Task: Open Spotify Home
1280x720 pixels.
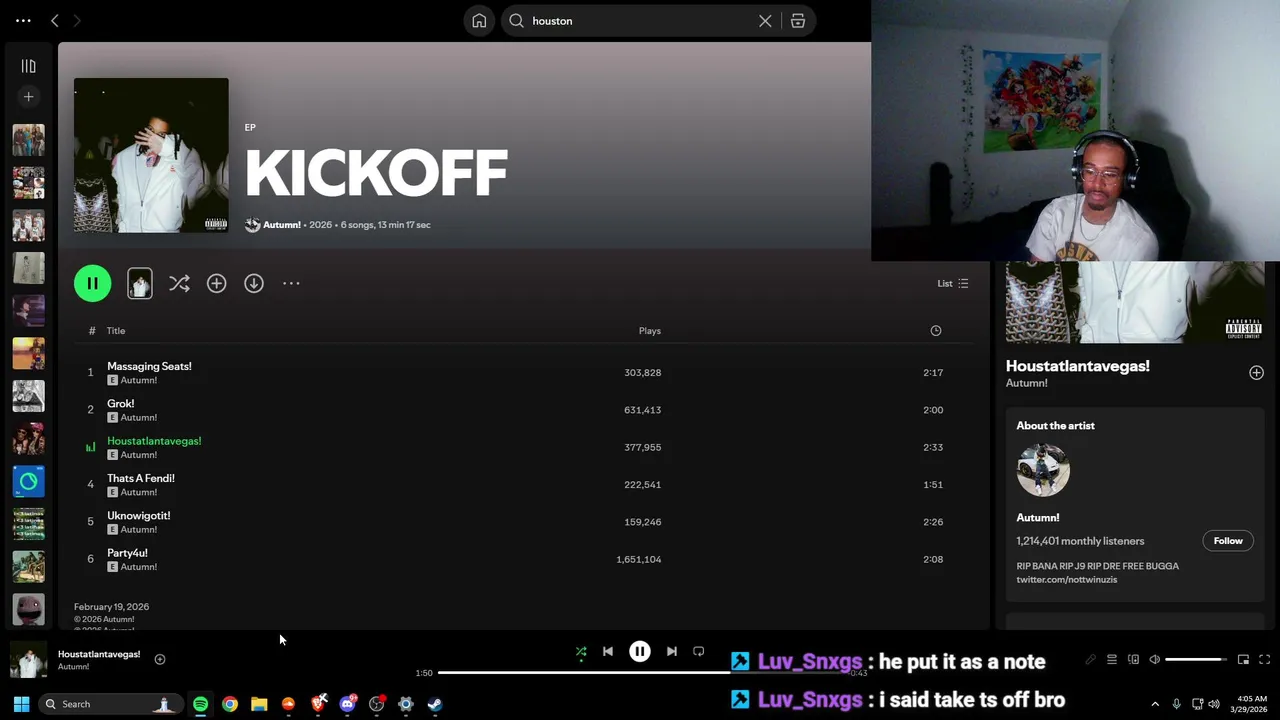Action: [479, 20]
